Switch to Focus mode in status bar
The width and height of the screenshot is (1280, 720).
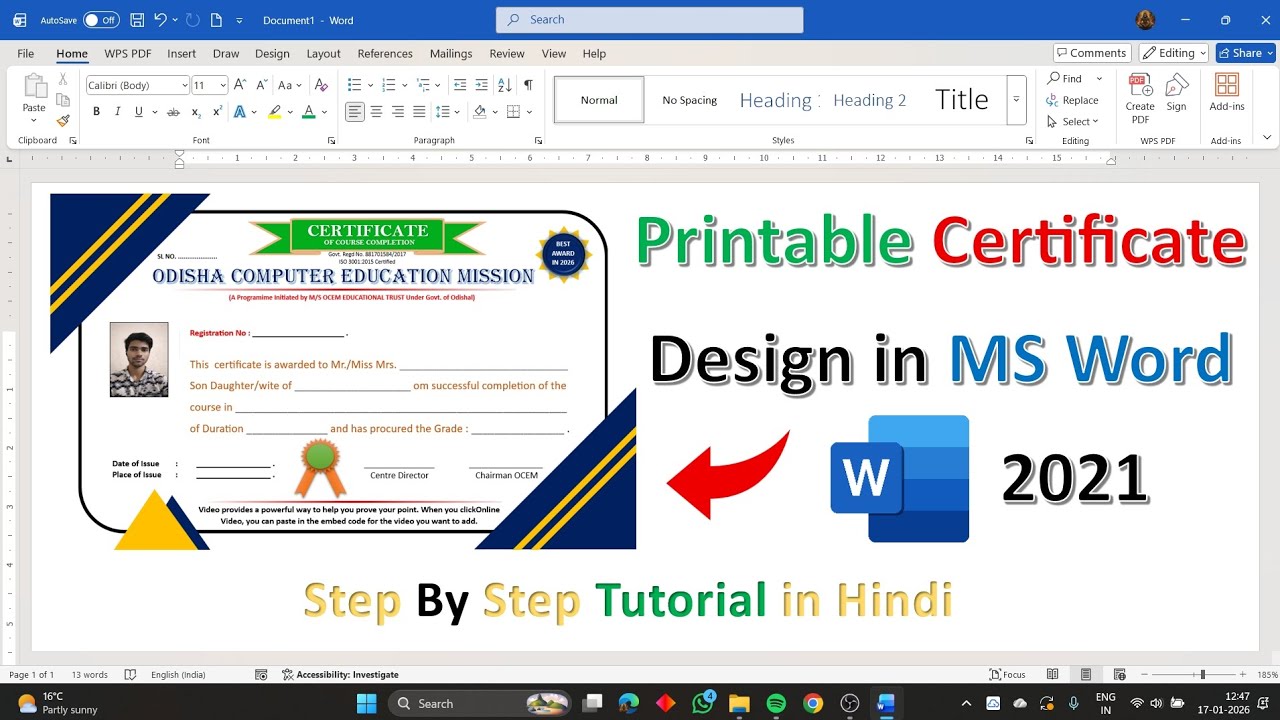click(1008, 675)
